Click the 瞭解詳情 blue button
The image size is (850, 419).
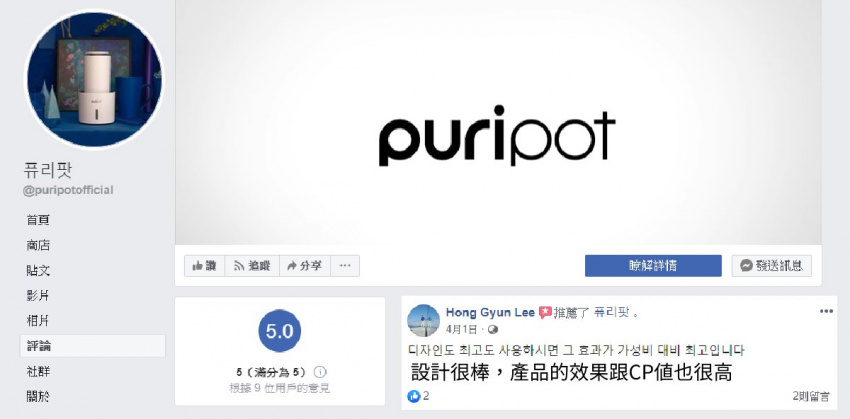(653, 266)
